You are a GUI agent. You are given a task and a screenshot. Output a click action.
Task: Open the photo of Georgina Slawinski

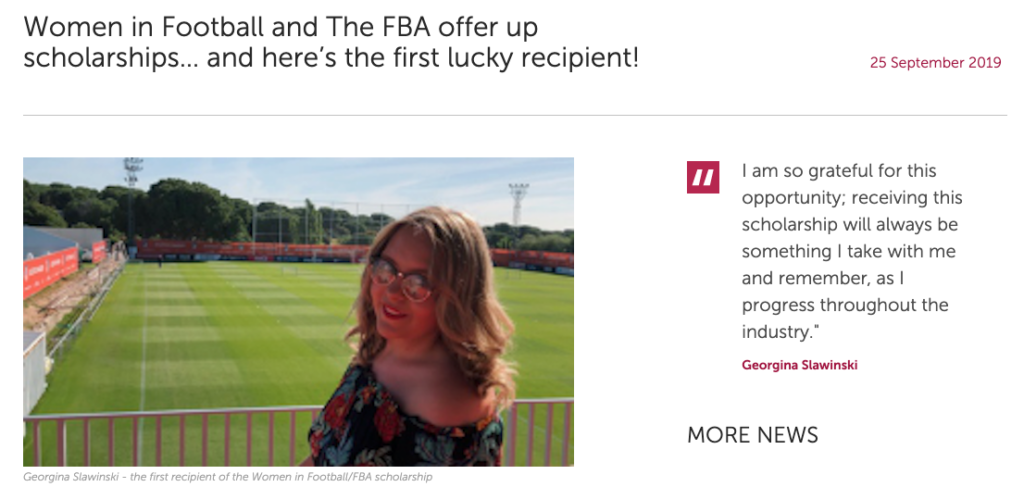click(x=298, y=311)
